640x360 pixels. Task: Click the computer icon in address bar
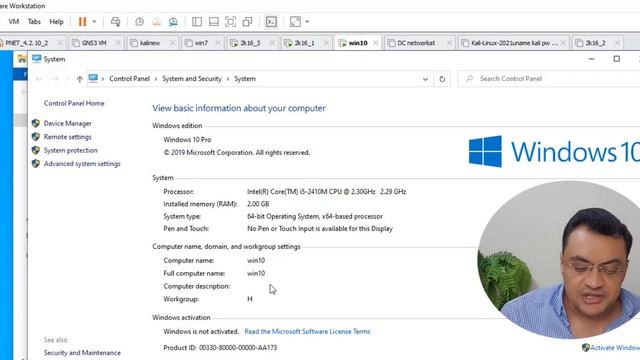tap(93, 78)
